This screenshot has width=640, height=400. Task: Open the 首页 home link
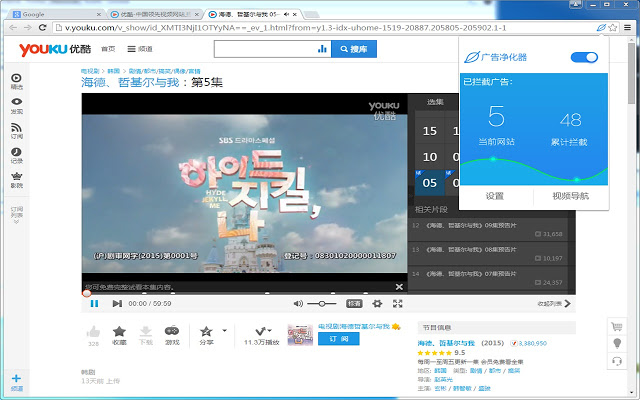[108, 49]
